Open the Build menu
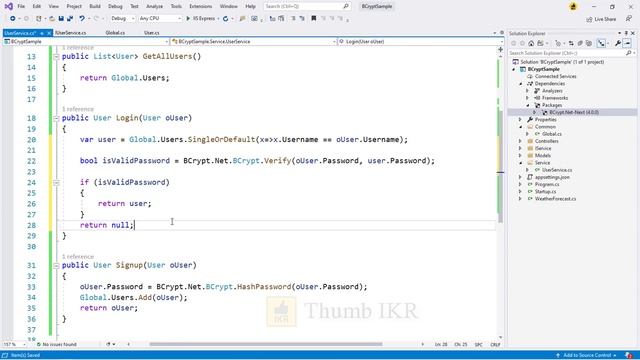 pyautogui.click(x=95, y=6)
